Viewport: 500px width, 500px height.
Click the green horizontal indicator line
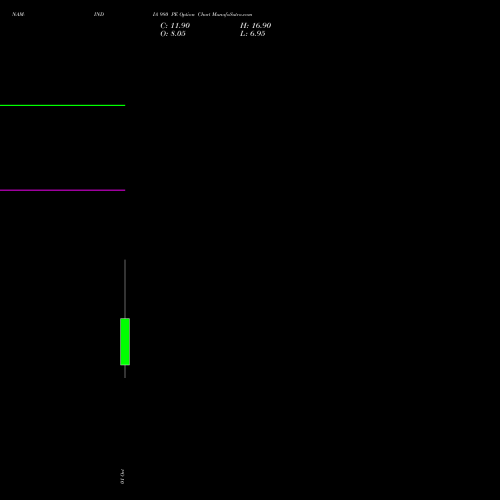(x=62, y=105)
